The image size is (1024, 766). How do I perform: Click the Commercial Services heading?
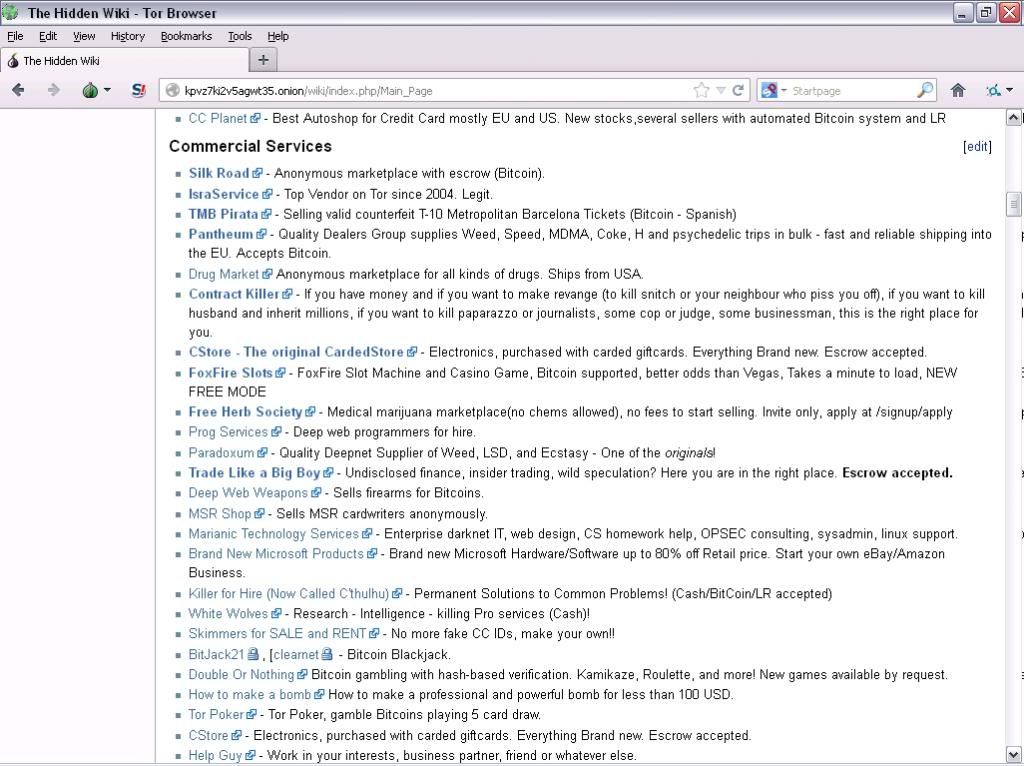250,146
